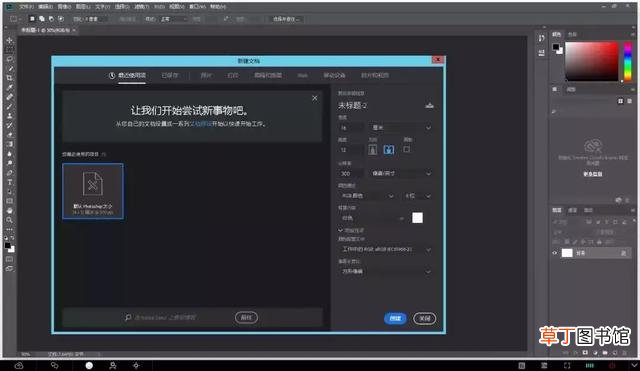Screen dimensions: 640x371
Task: Open the resolution units dropdown (像素/英寸)
Action: coord(400,173)
